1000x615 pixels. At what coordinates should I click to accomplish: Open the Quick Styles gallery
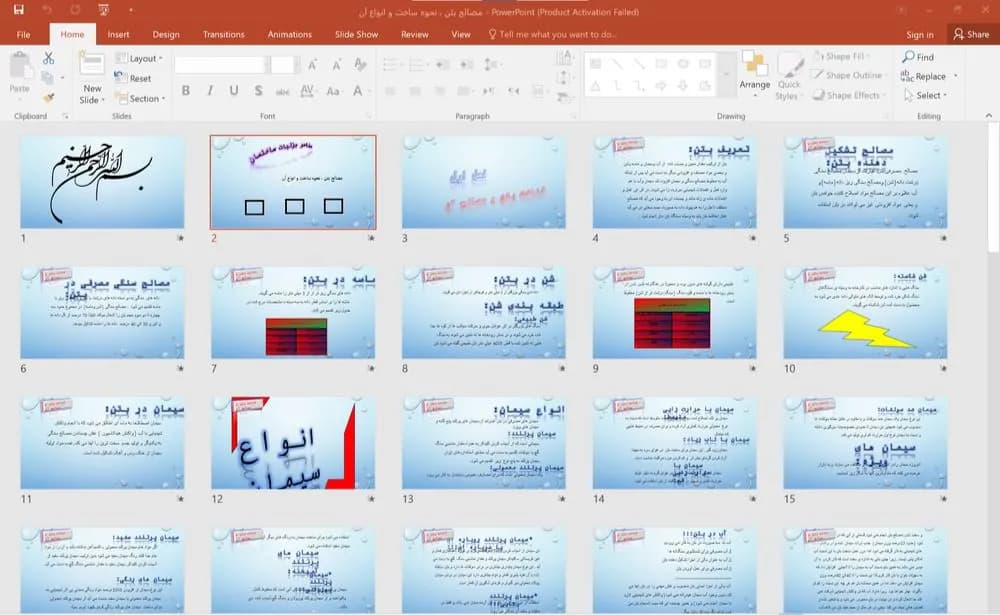[x=789, y=77]
